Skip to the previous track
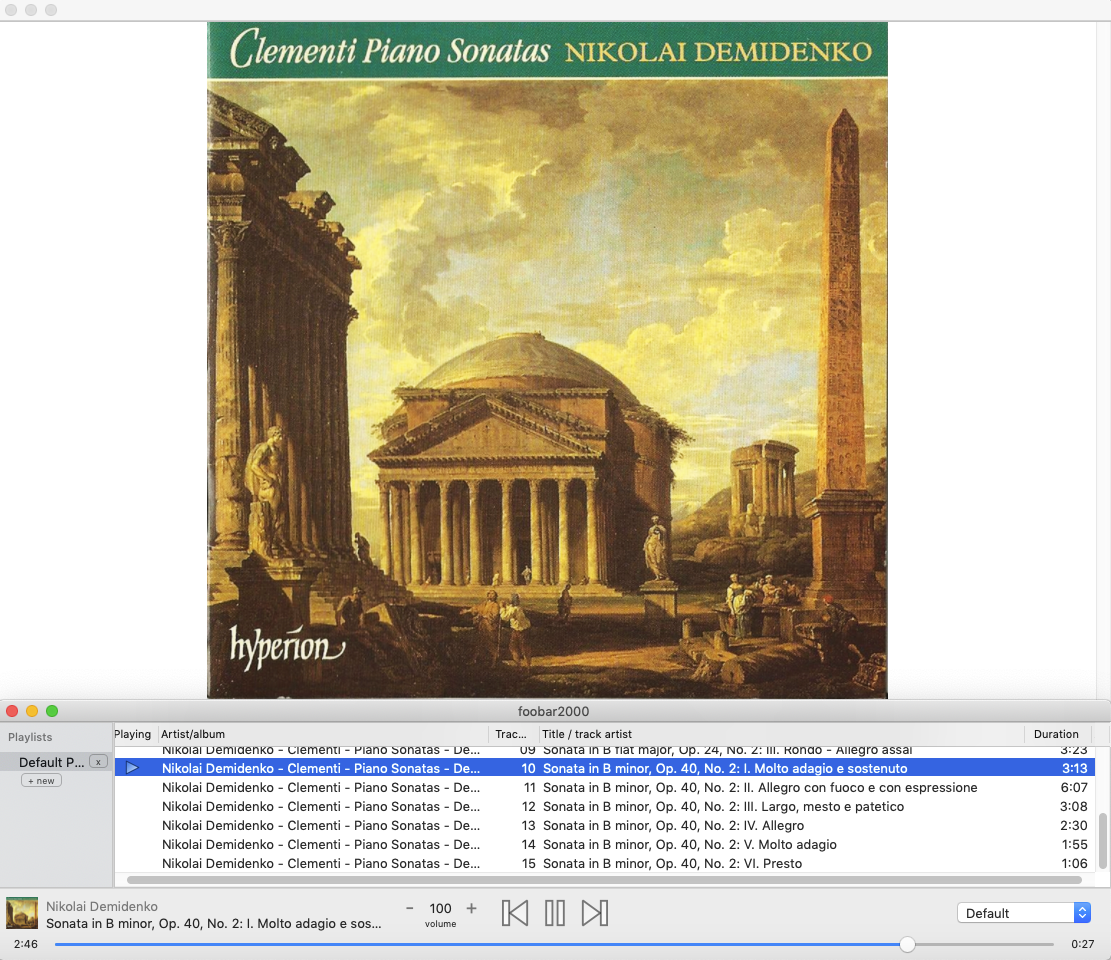This screenshot has height=960, width=1111. point(515,913)
